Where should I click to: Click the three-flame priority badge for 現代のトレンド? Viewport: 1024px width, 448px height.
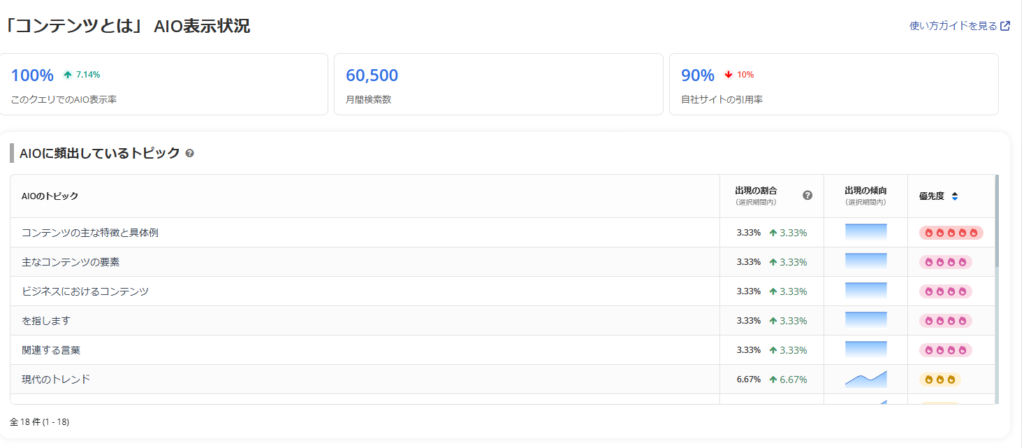pyautogui.click(x=940, y=380)
